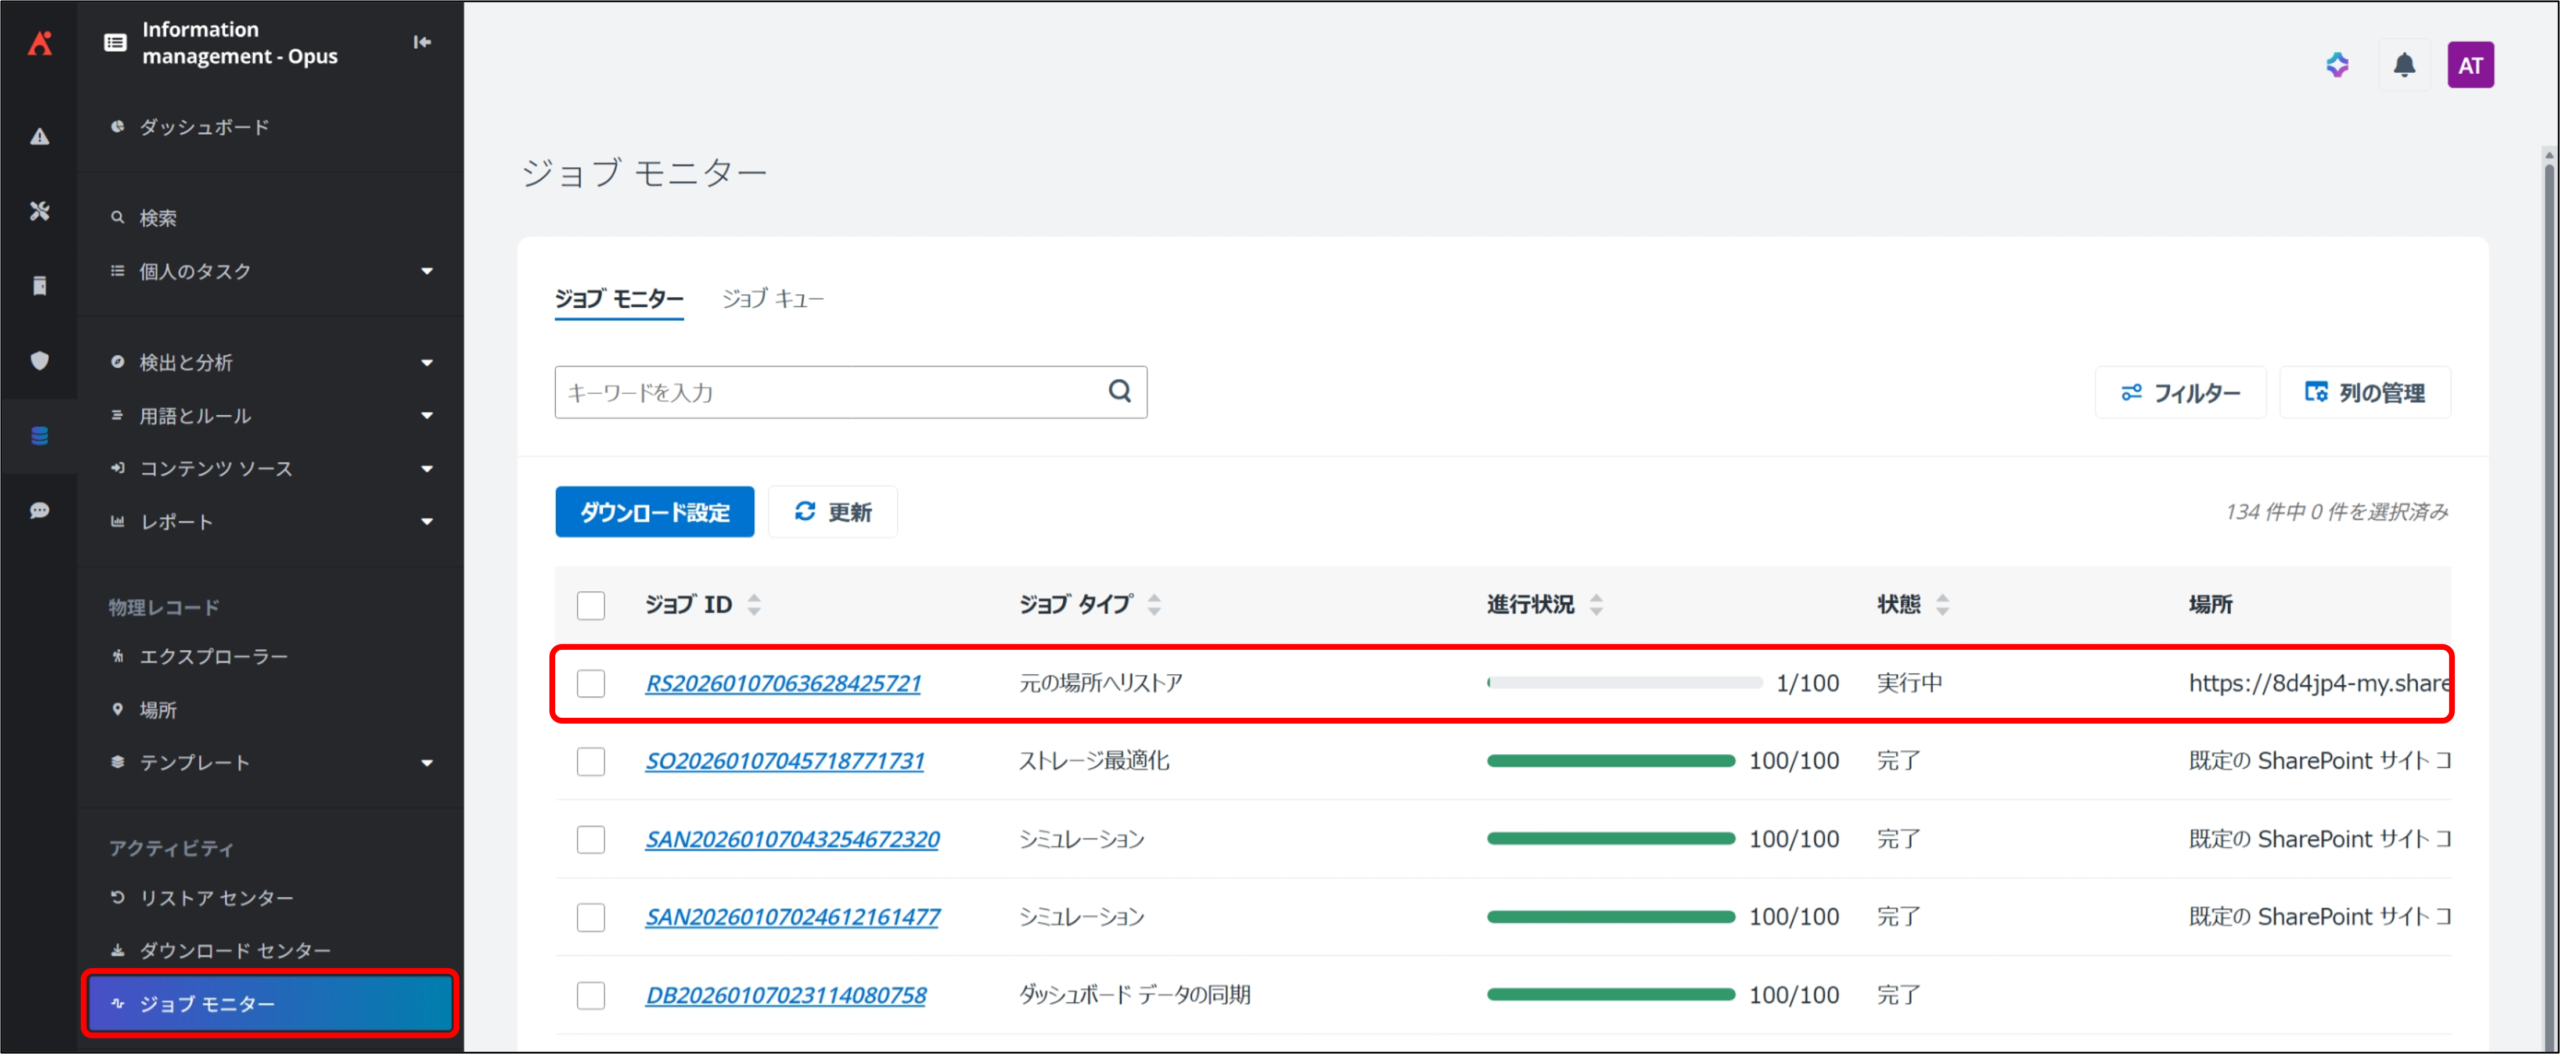Click the shield icon in left rail

[40, 361]
